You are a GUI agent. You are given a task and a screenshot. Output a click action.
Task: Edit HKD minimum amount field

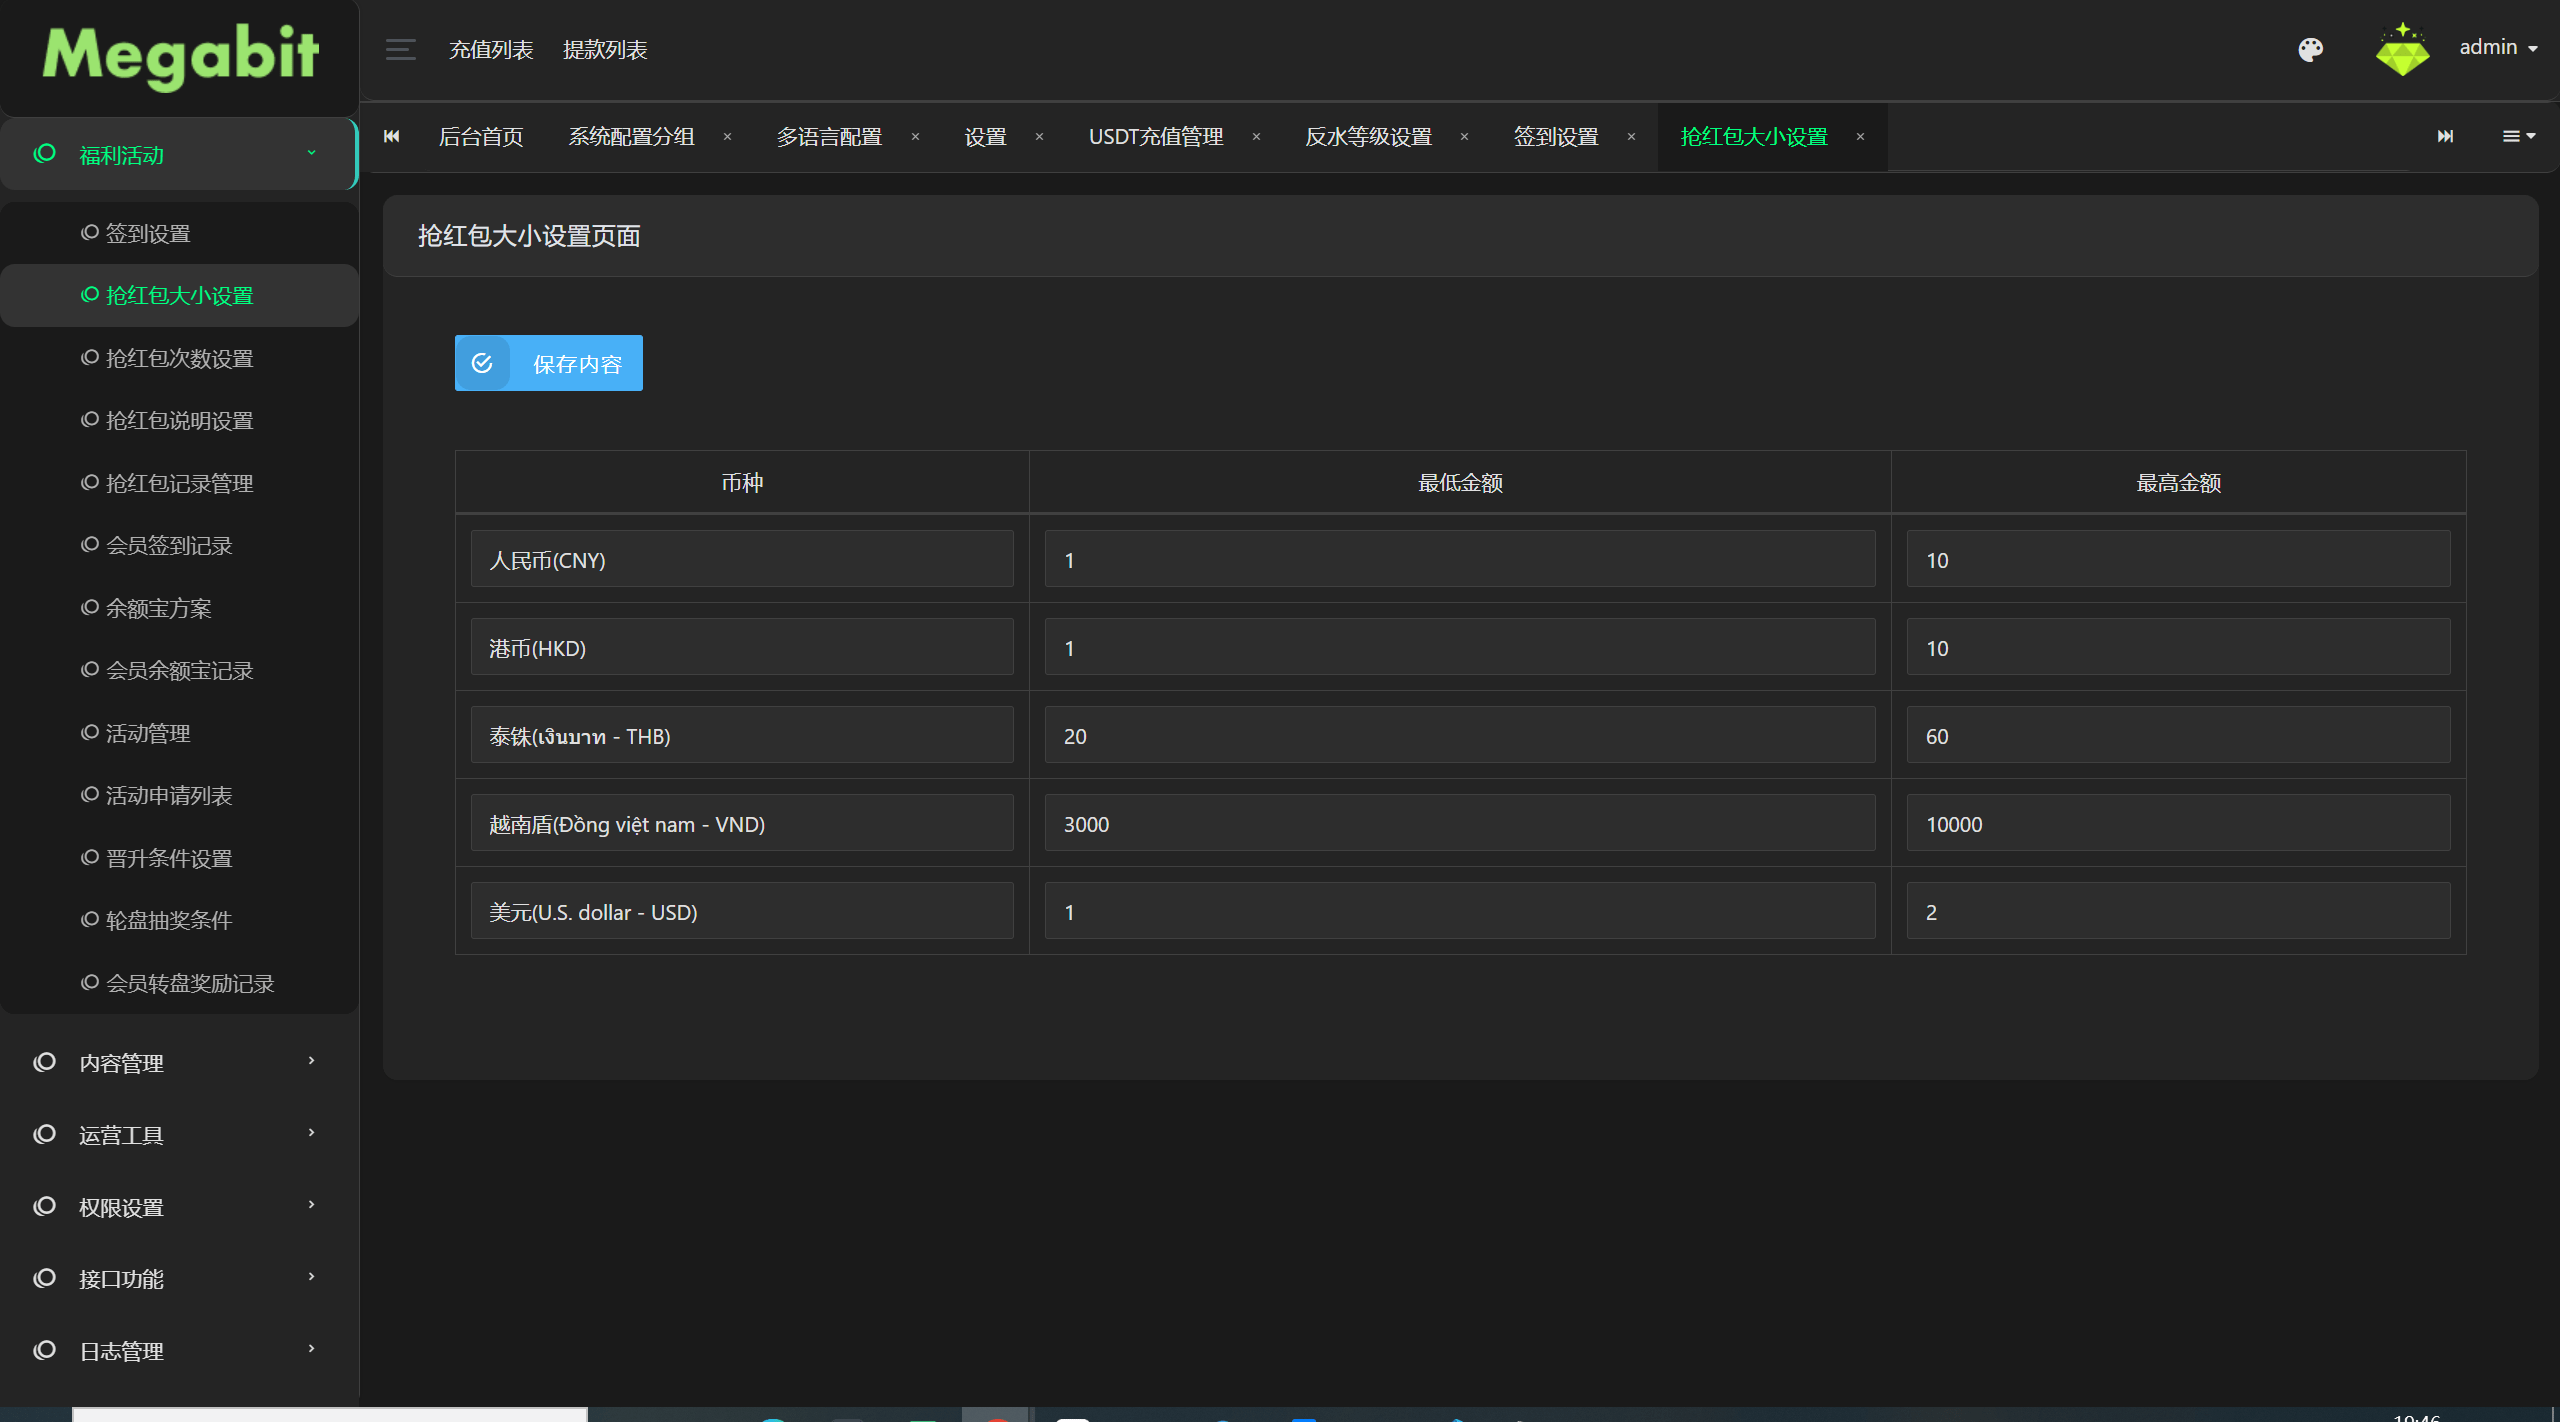click(1460, 647)
